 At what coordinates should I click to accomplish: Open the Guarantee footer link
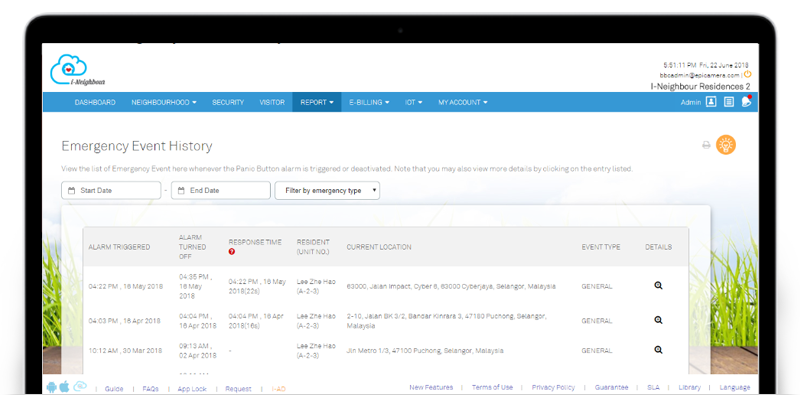611,387
